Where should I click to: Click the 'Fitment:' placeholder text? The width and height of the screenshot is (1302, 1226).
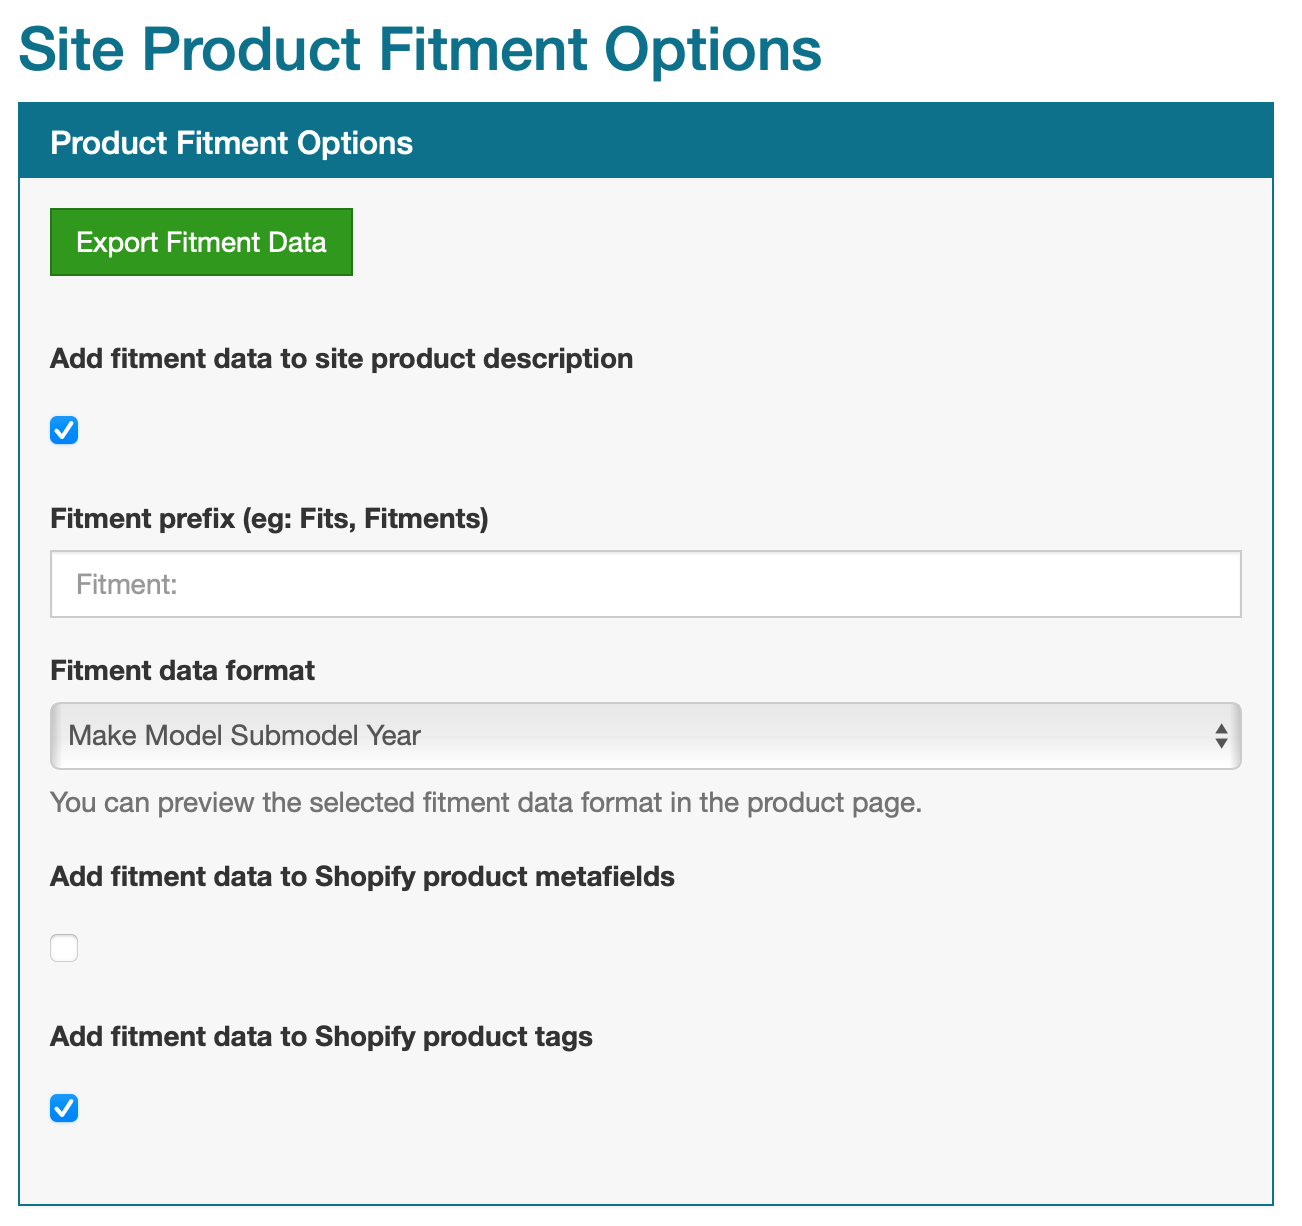pos(127,584)
